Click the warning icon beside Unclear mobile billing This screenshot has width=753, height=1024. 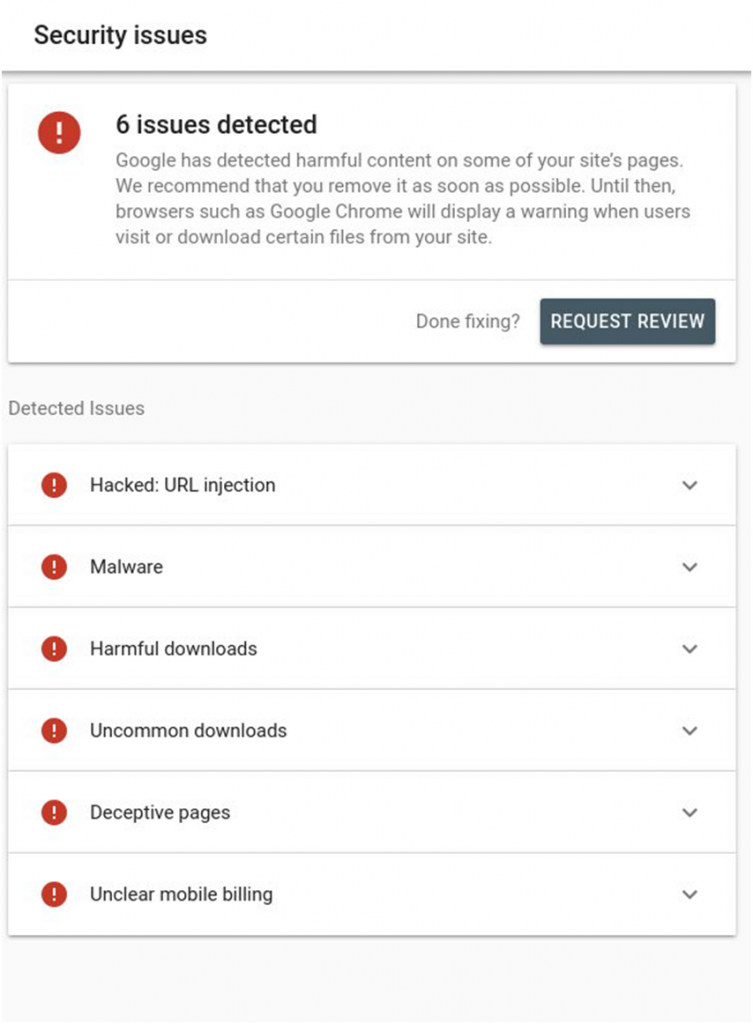52,894
